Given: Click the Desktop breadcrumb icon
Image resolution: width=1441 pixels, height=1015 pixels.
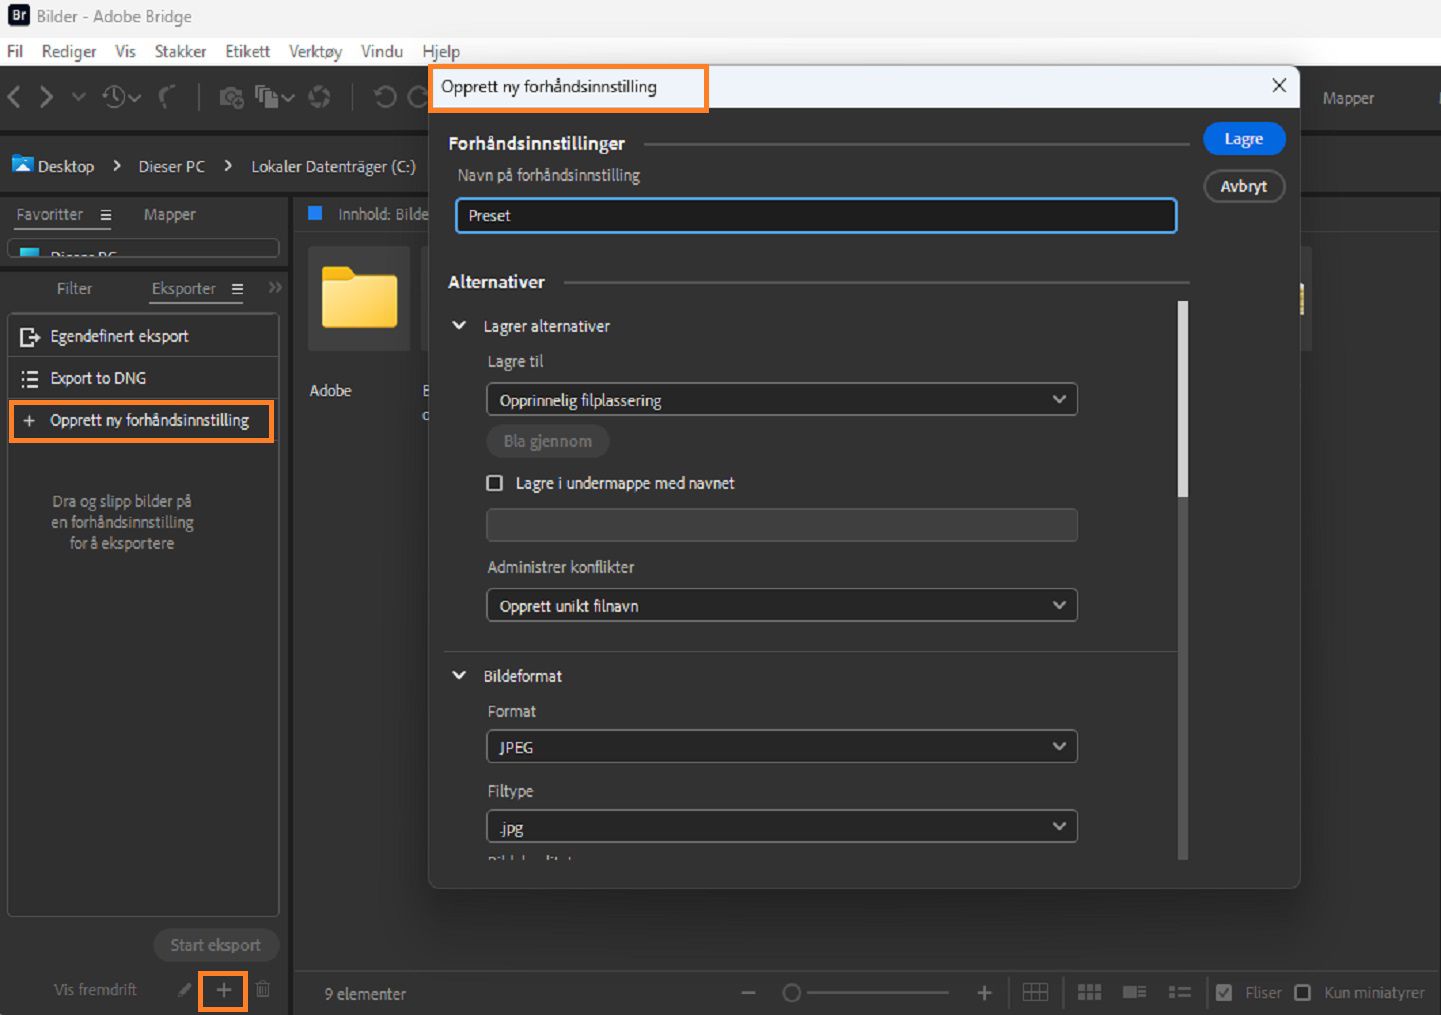Looking at the screenshot, I should (22, 164).
